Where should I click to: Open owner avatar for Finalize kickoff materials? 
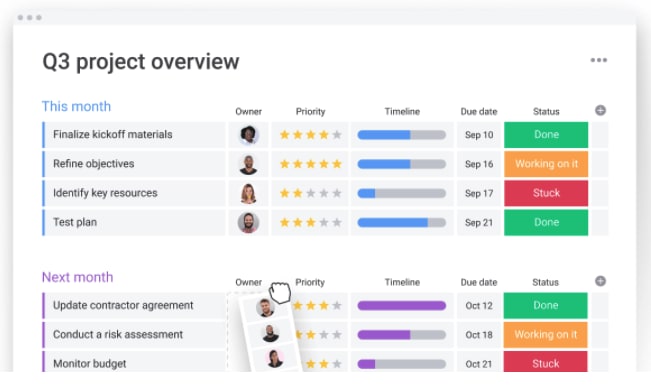(249, 135)
